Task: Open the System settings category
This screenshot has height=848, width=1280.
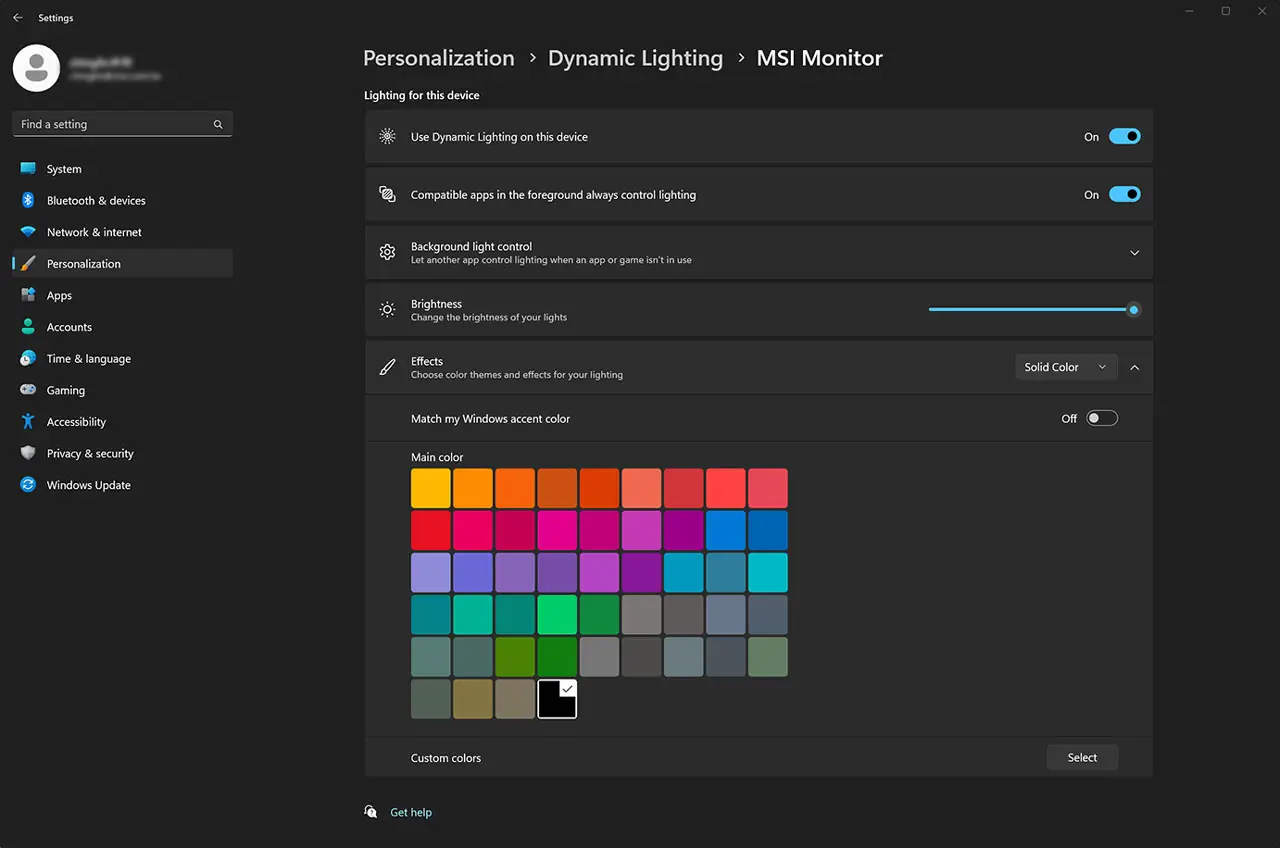Action: pos(64,169)
